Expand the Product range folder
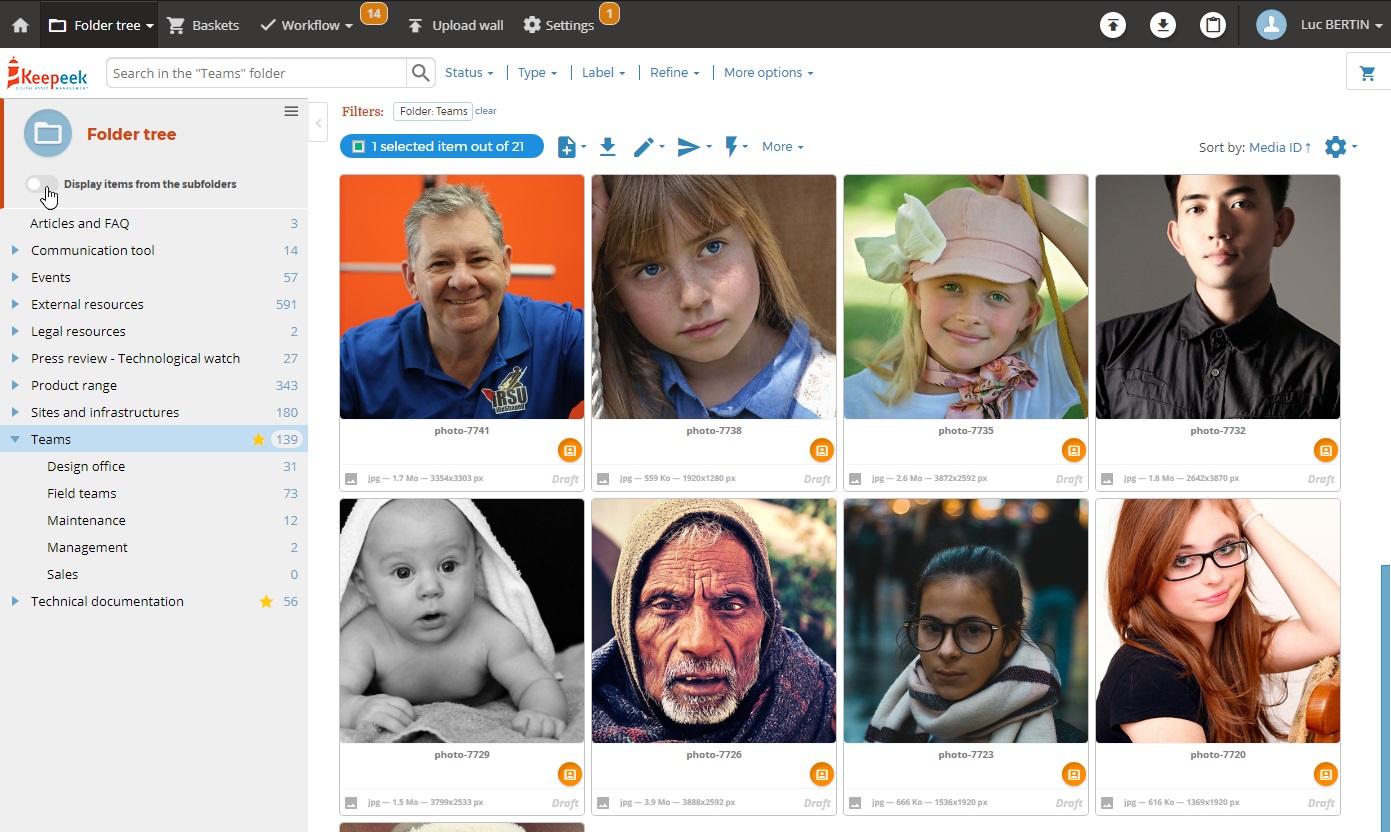This screenshot has width=1391, height=832. [x=15, y=386]
